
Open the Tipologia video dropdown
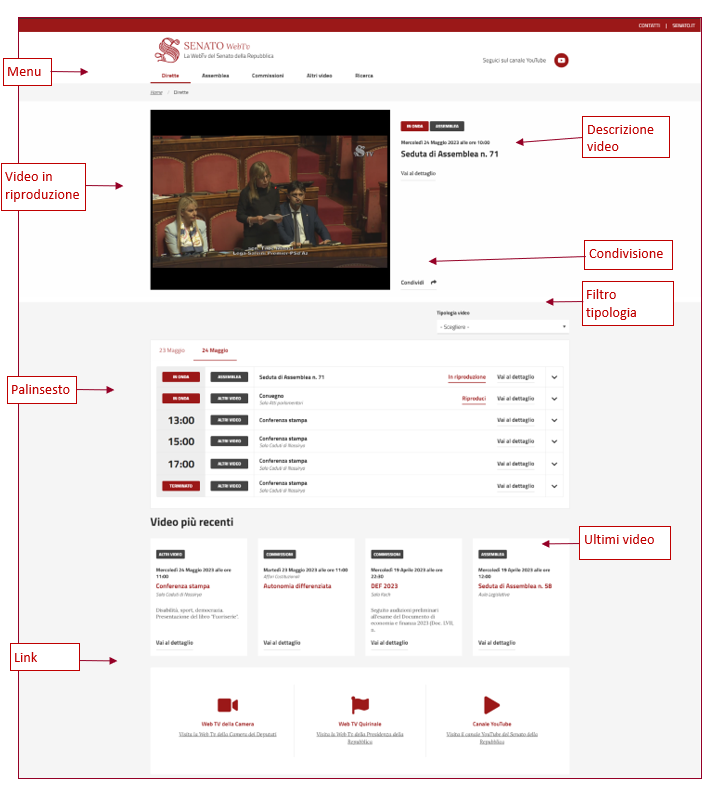[x=502, y=326]
